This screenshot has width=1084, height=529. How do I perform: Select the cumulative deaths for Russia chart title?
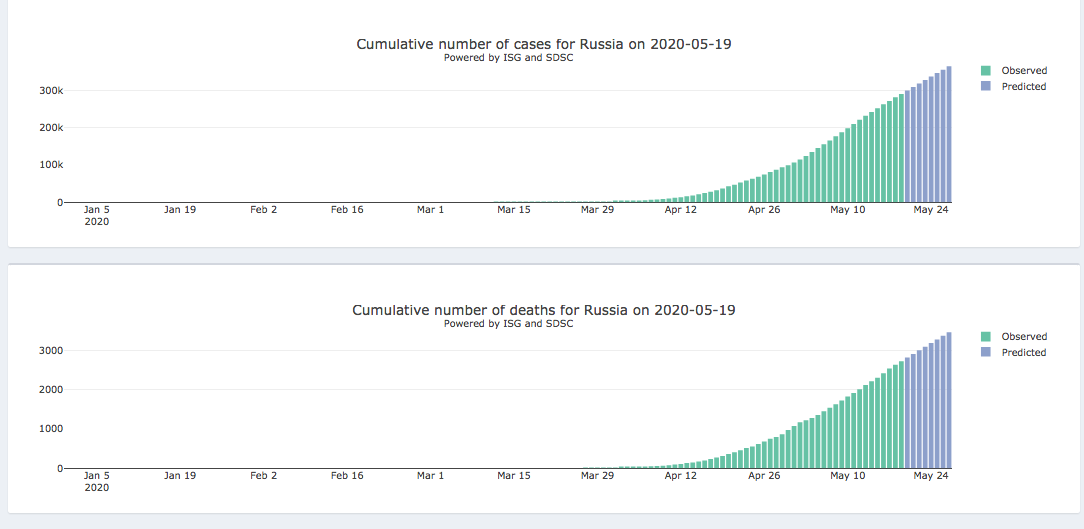point(543,310)
